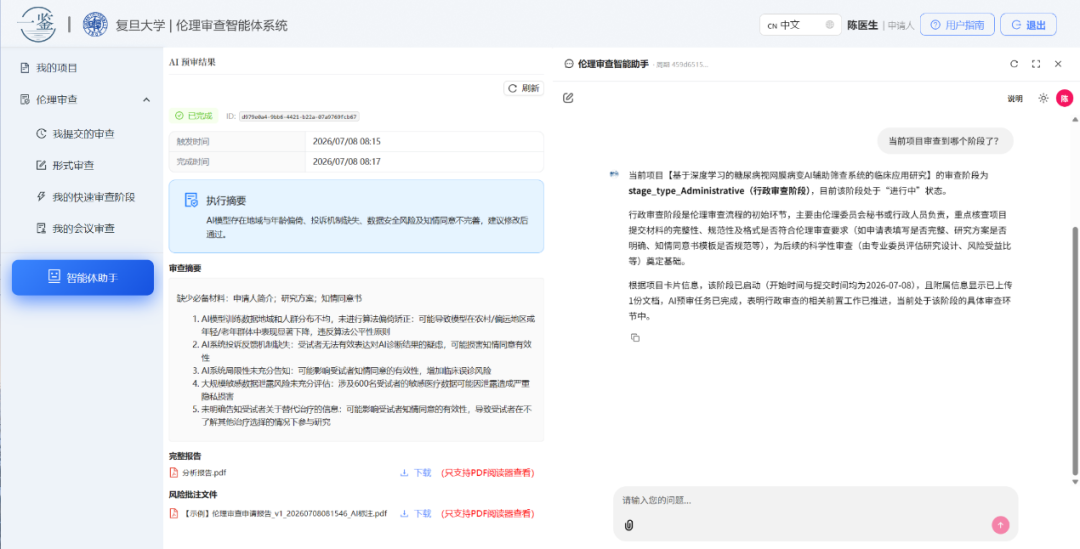Open the 分析报告.pdf file
Image resolution: width=1080 pixels, height=549 pixels.
204,473
